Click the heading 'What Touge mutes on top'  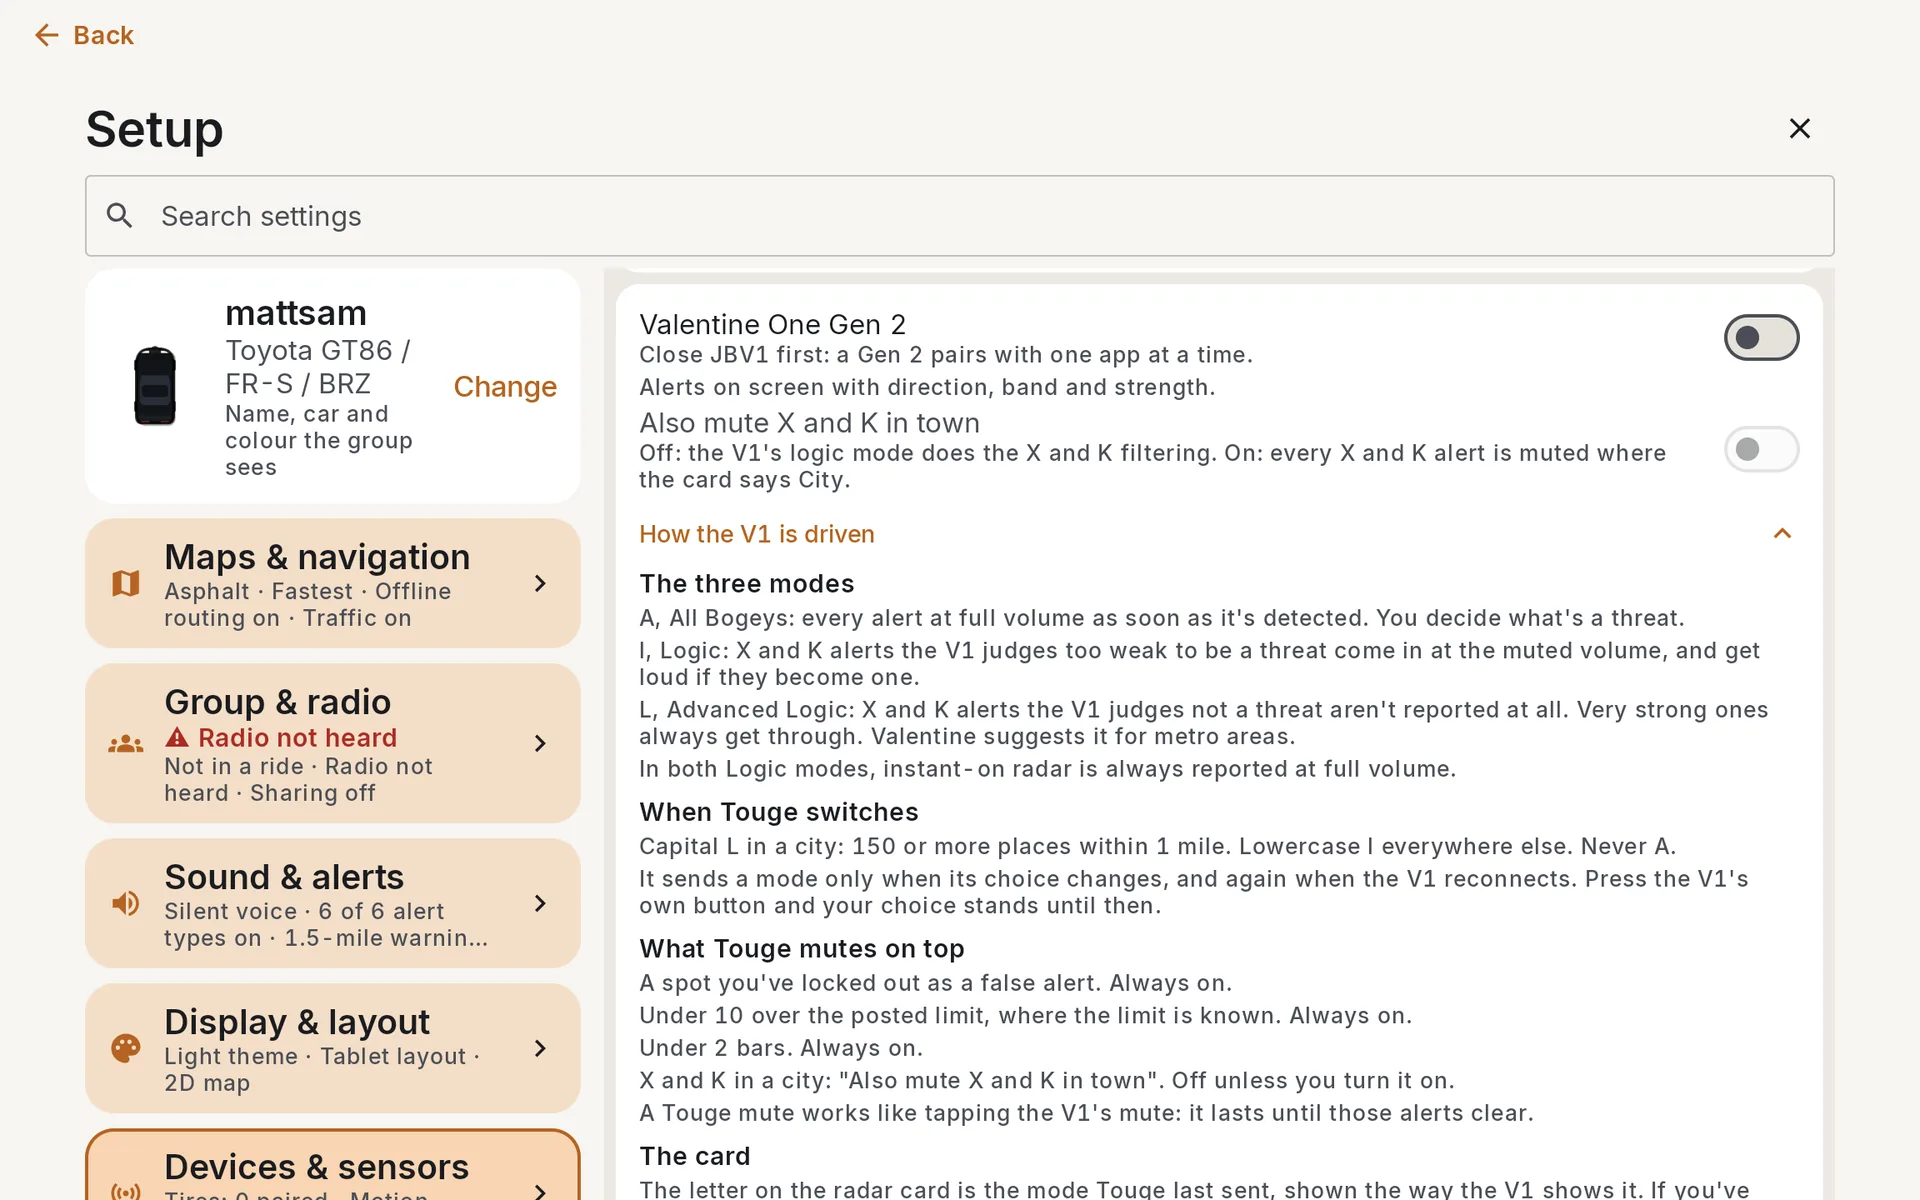click(x=802, y=948)
